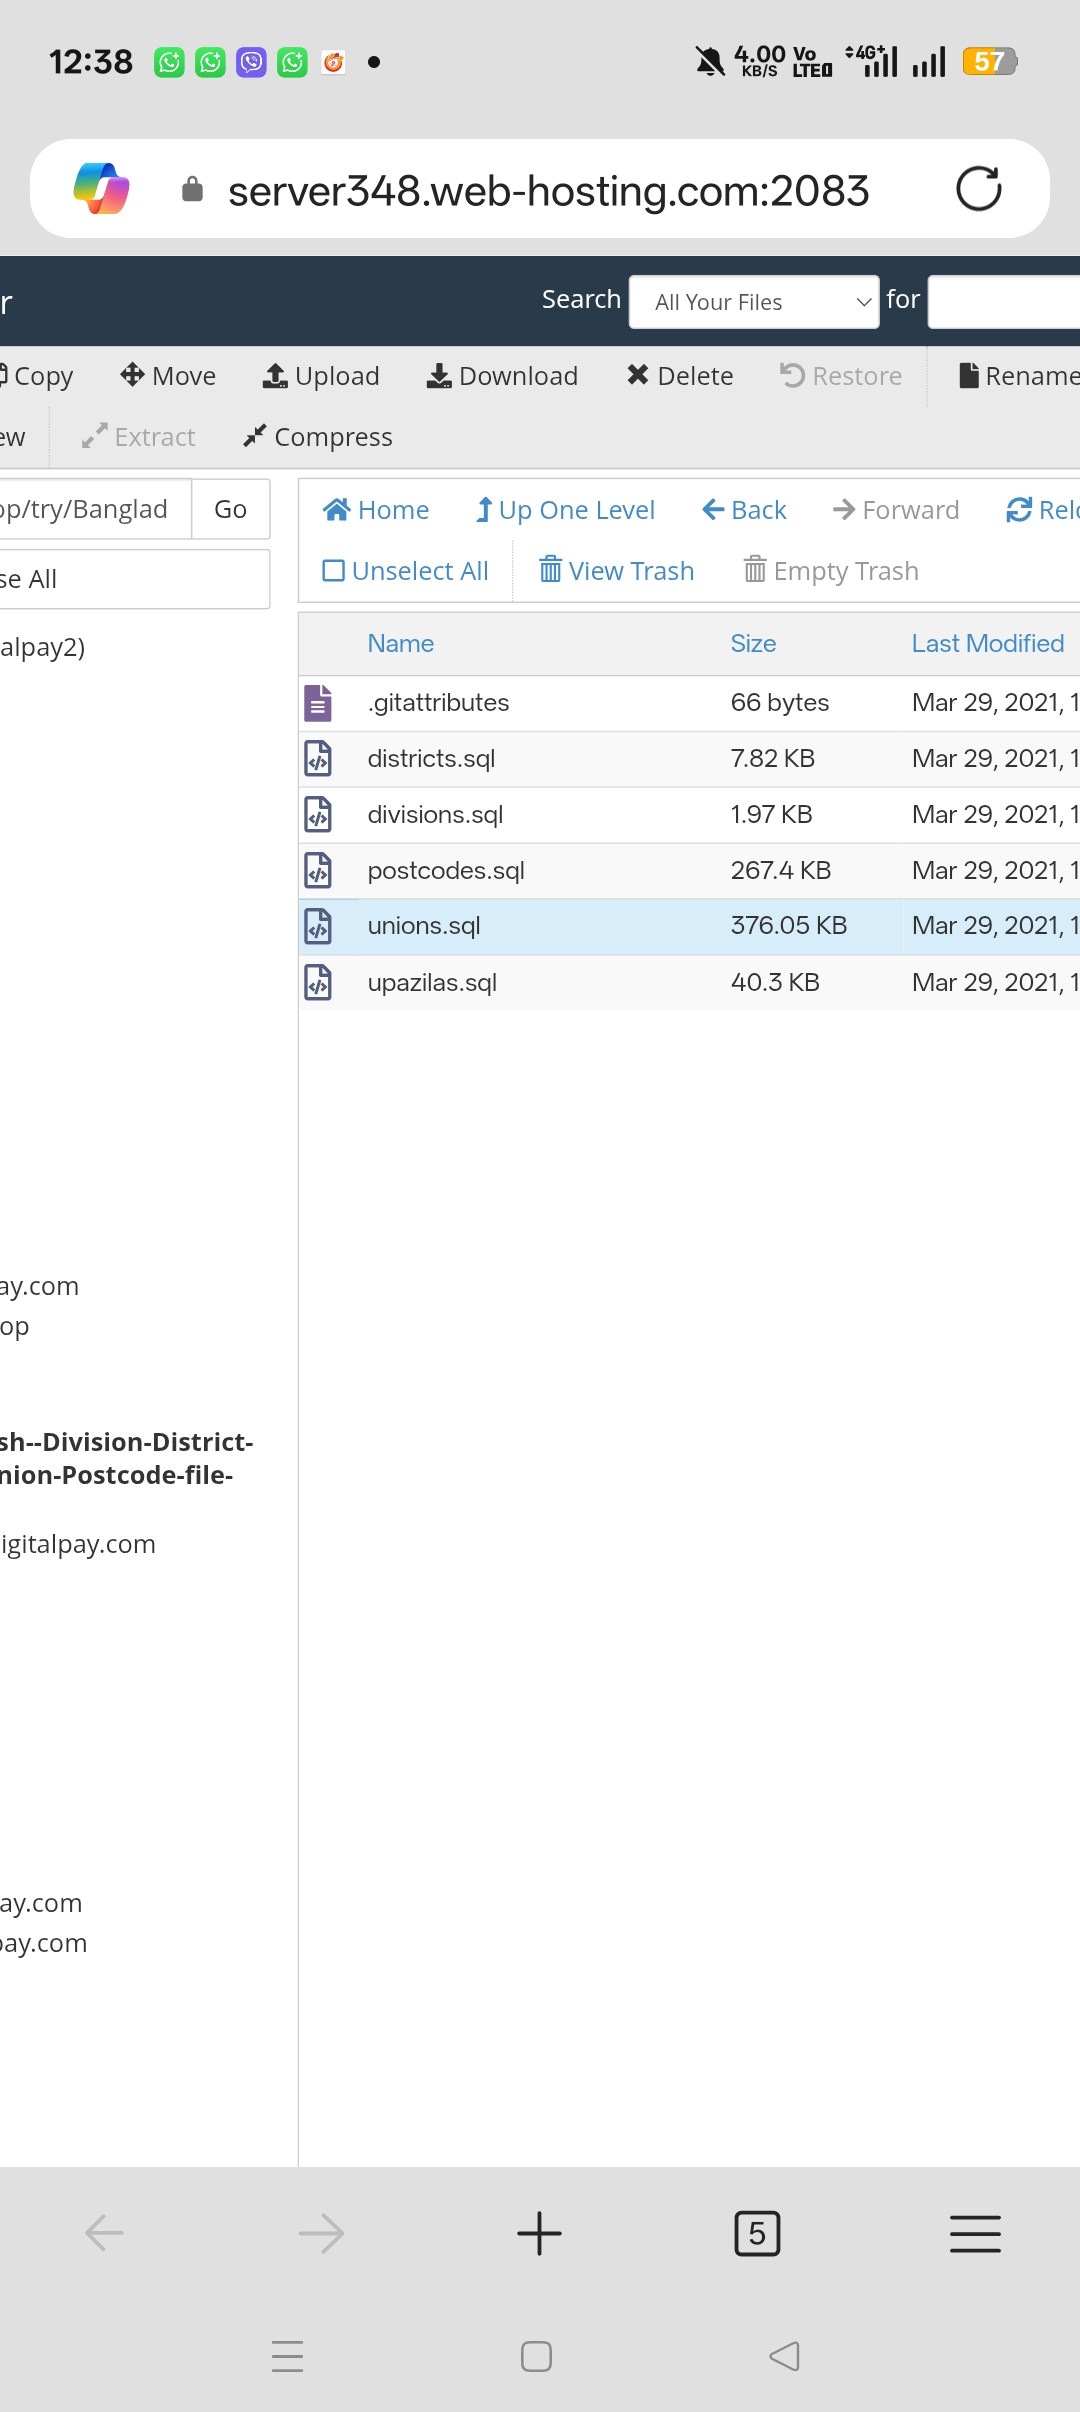Click the Forward navigation link
This screenshot has height=2412, width=1080.
tap(896, 510)
